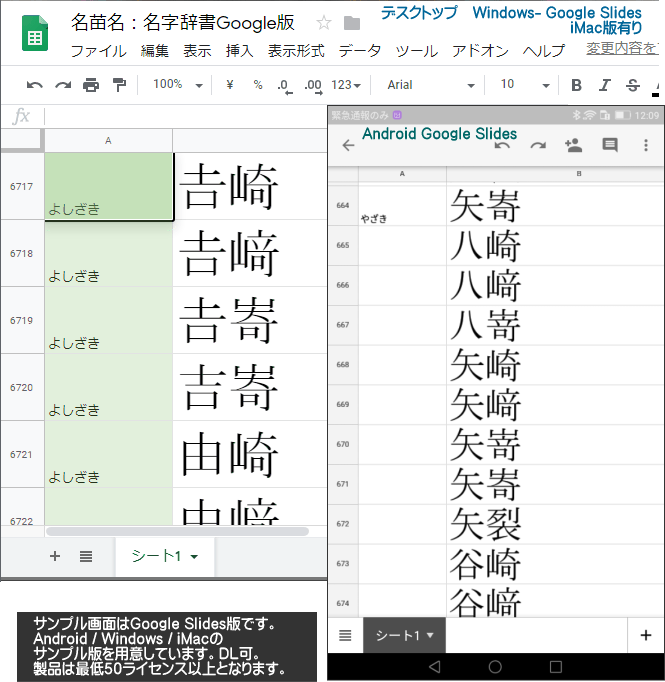Print the spreadsheet with printer icon

(x=91, y=85)
